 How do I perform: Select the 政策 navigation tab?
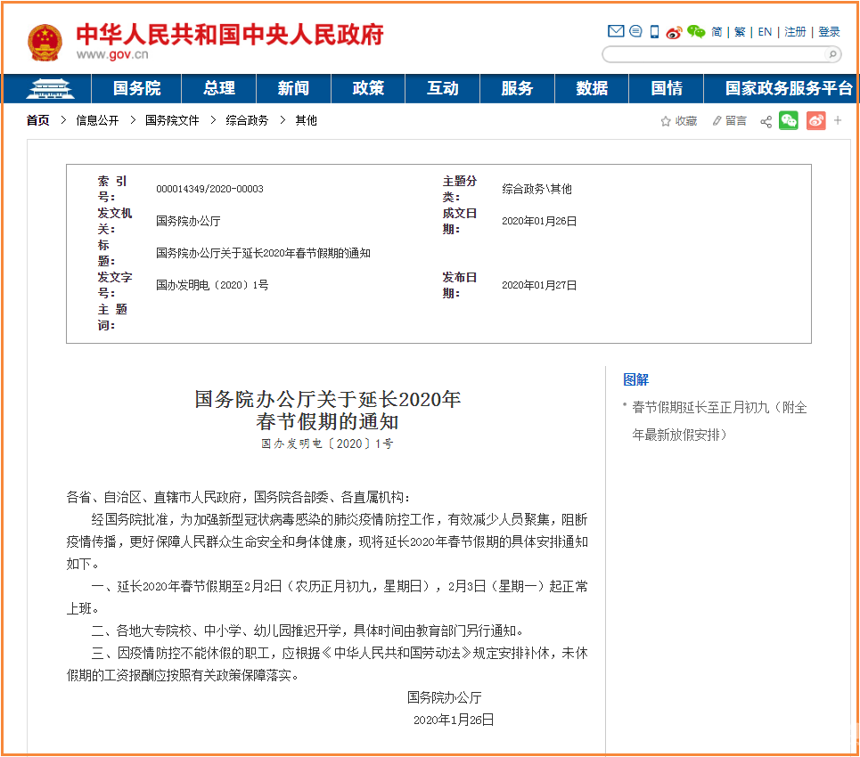(x=368, y=88)
